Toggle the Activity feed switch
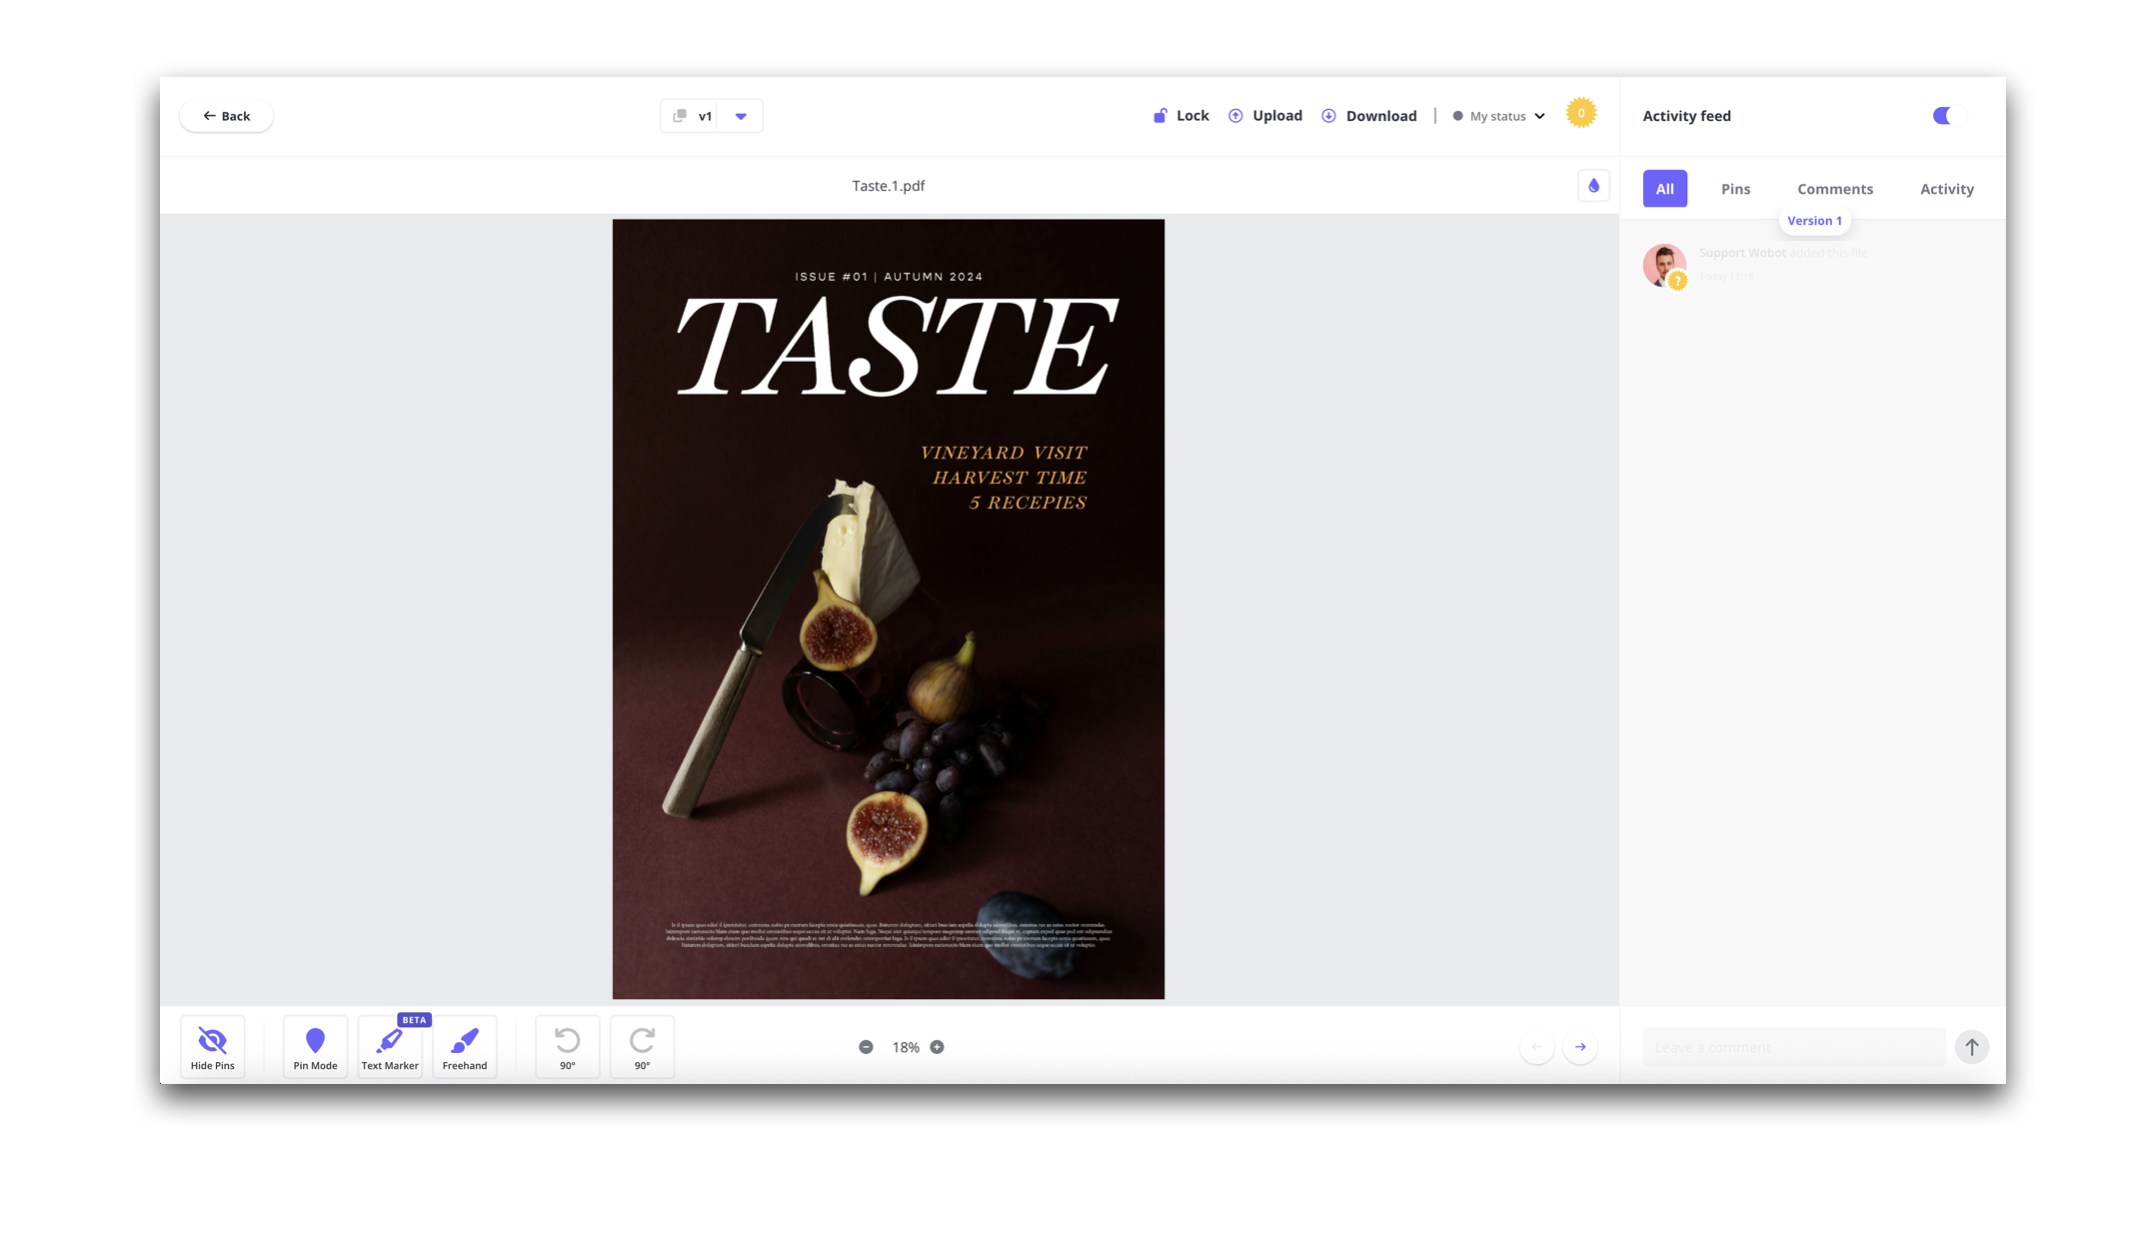The height and width of the screenshot is (1246, 2156). click(x=1948, y=116)
